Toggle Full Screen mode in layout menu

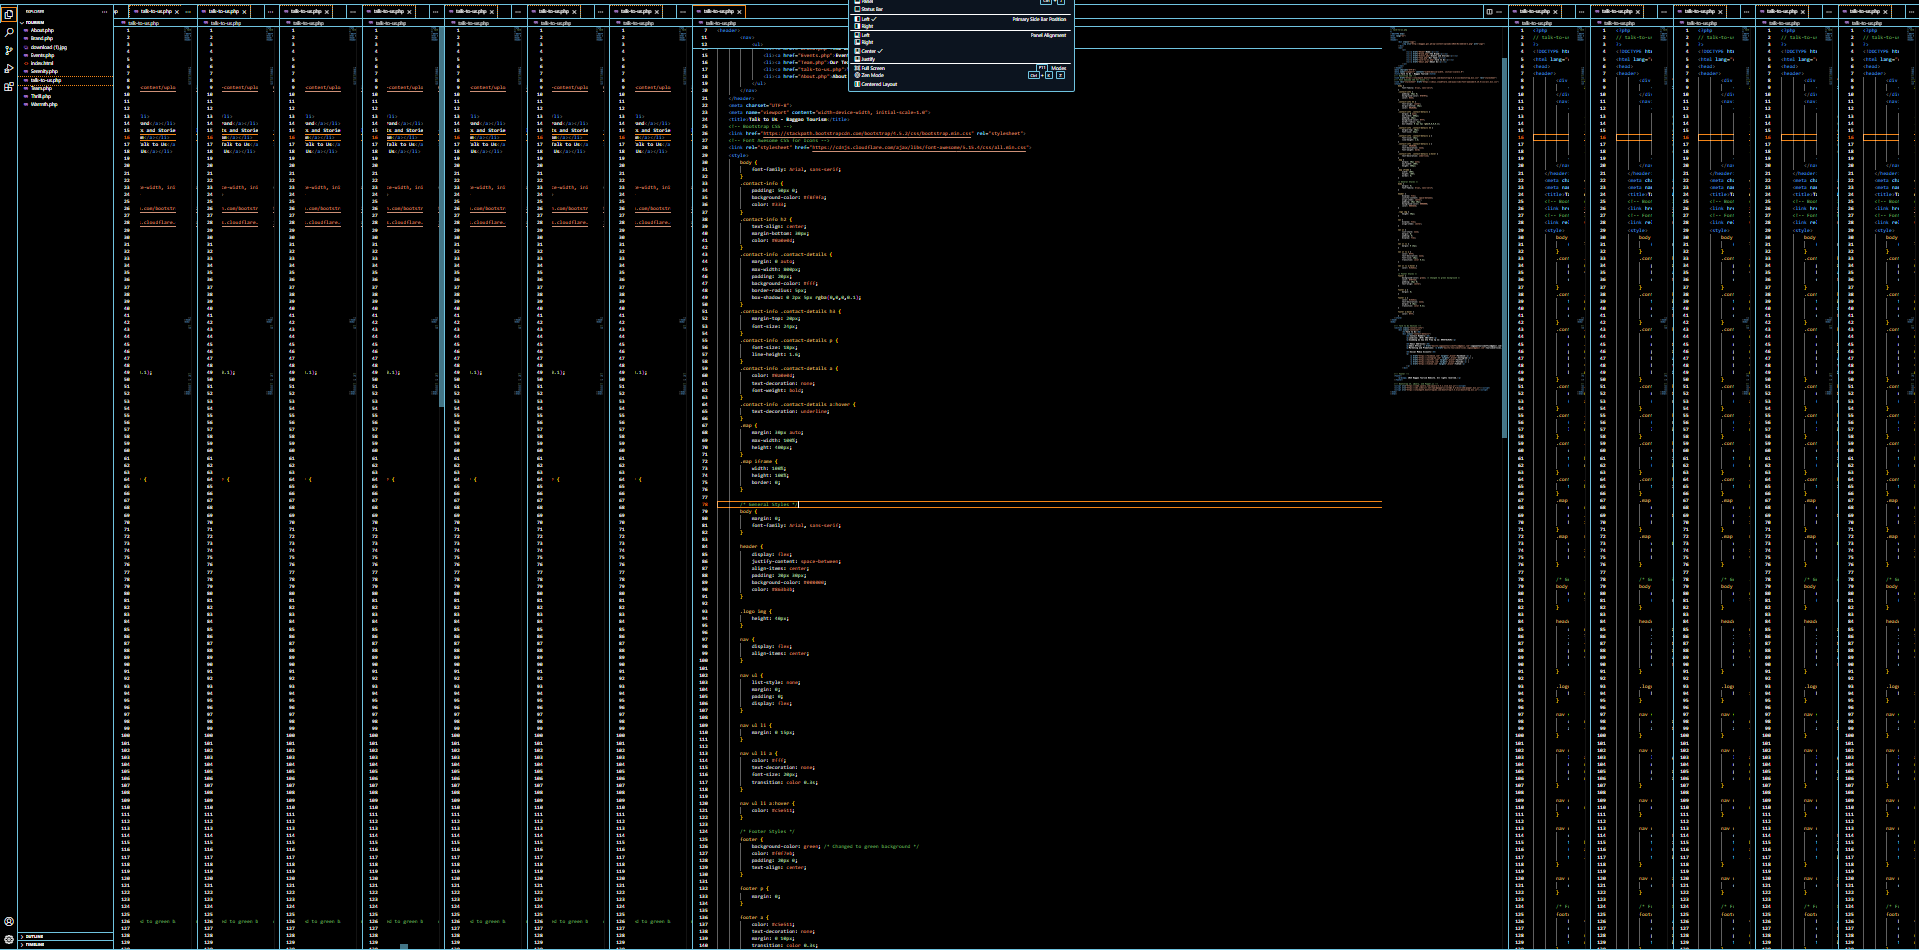[960, 68]
